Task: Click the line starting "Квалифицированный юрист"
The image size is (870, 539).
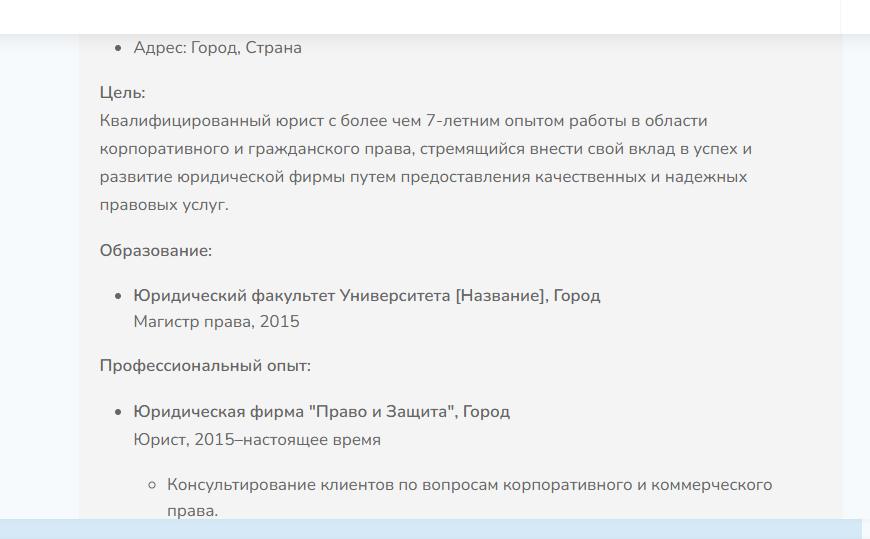Action: coord(403,121)
